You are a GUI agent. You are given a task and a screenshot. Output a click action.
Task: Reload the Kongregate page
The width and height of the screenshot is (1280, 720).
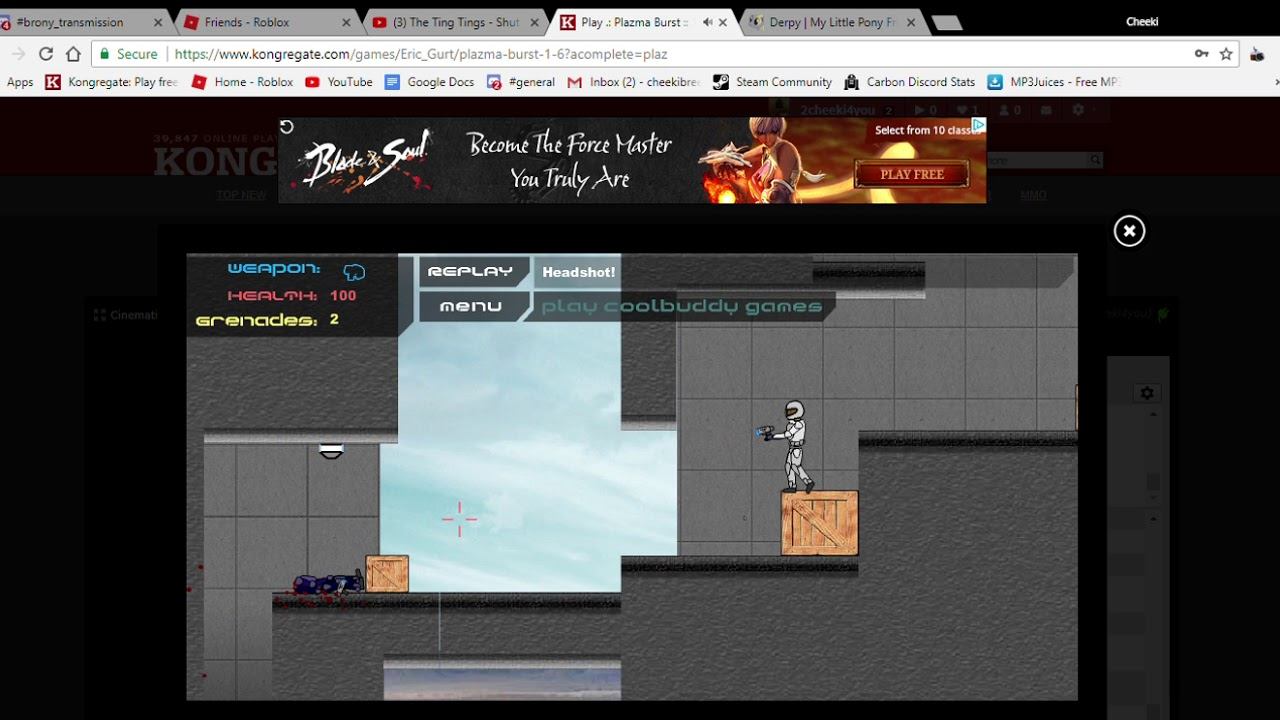click(x=46, y=54)
